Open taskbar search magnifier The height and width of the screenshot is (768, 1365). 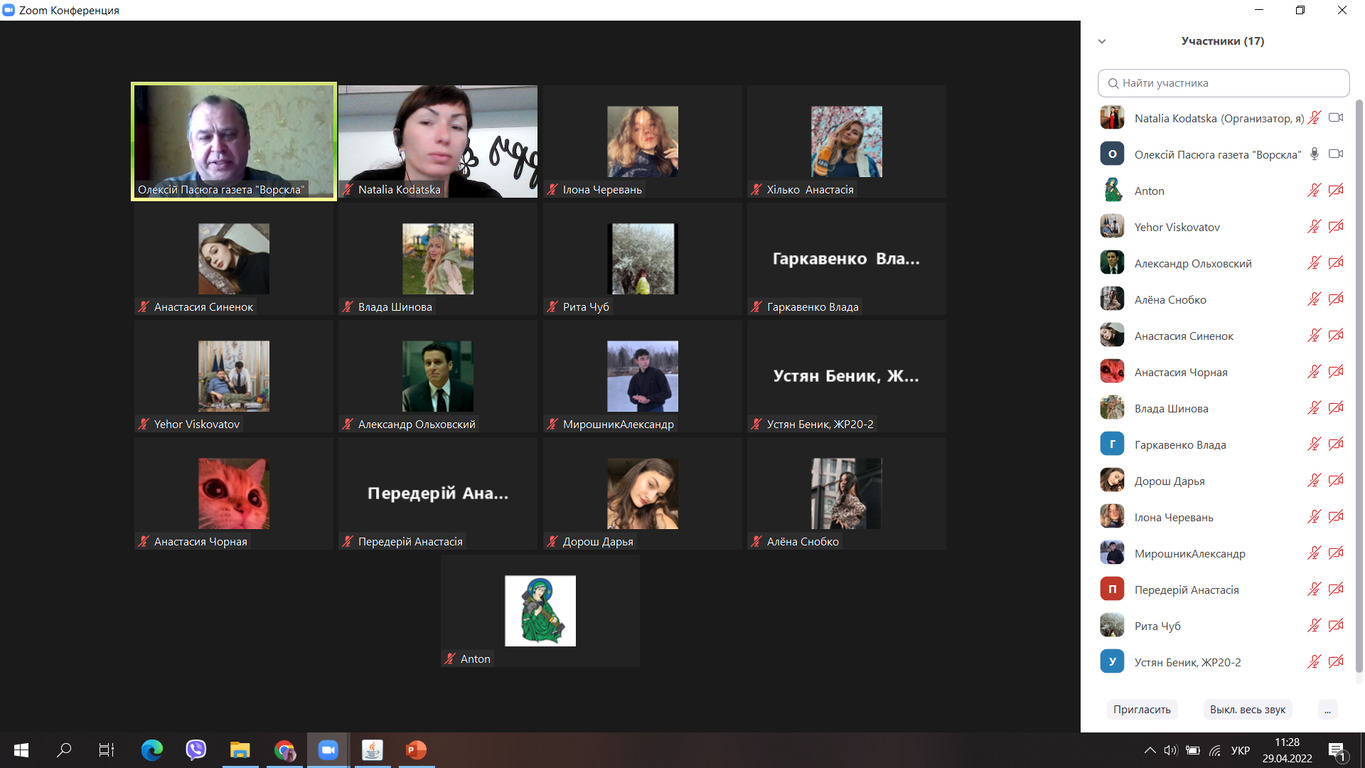pos(64,749)
